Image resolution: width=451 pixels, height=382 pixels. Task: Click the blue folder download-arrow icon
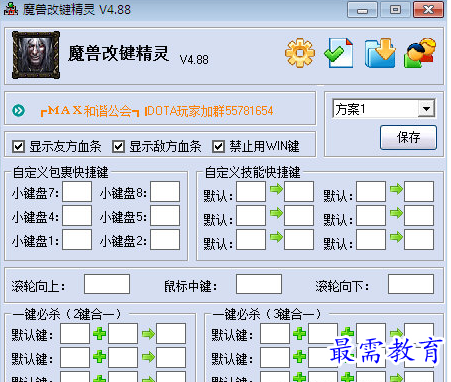tap(380, 53)
